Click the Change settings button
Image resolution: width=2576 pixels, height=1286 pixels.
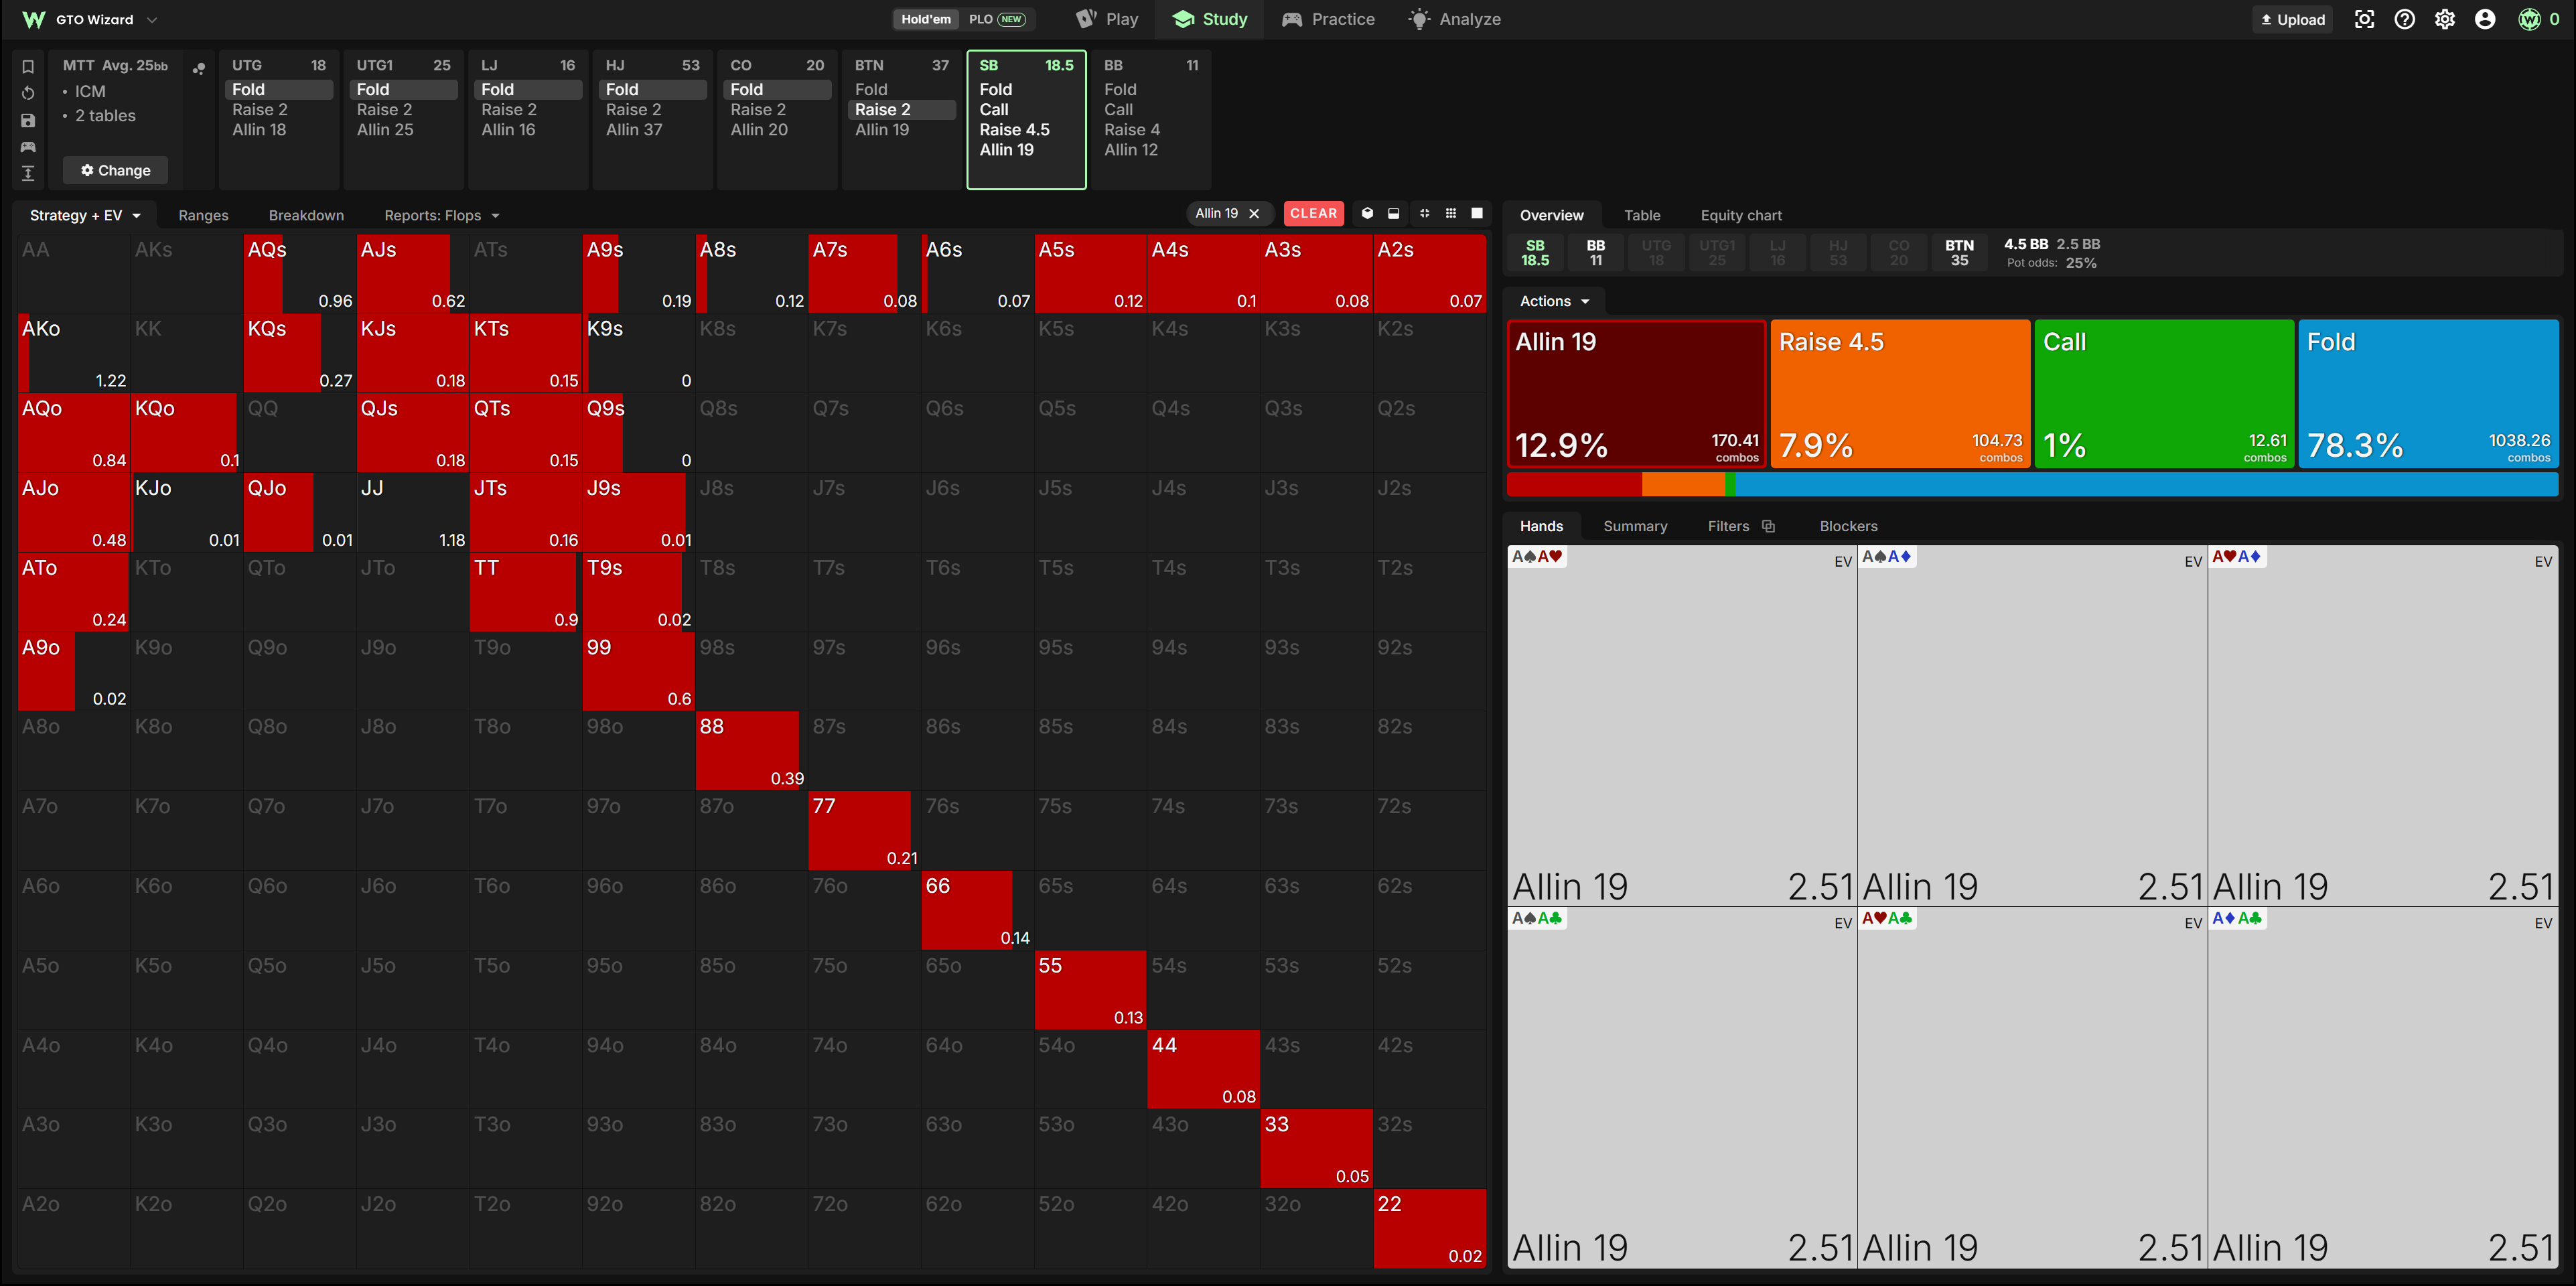(x=115, y=170)
